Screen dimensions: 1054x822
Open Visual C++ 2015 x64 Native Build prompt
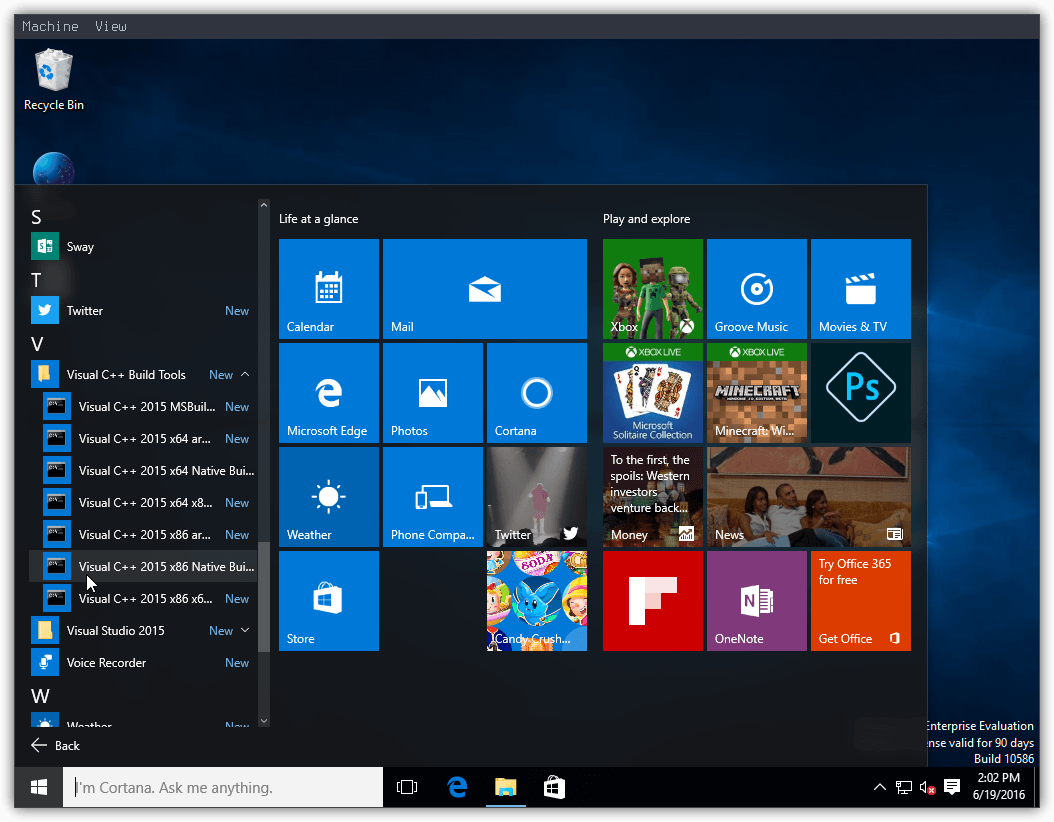click(x=143, y=470)
